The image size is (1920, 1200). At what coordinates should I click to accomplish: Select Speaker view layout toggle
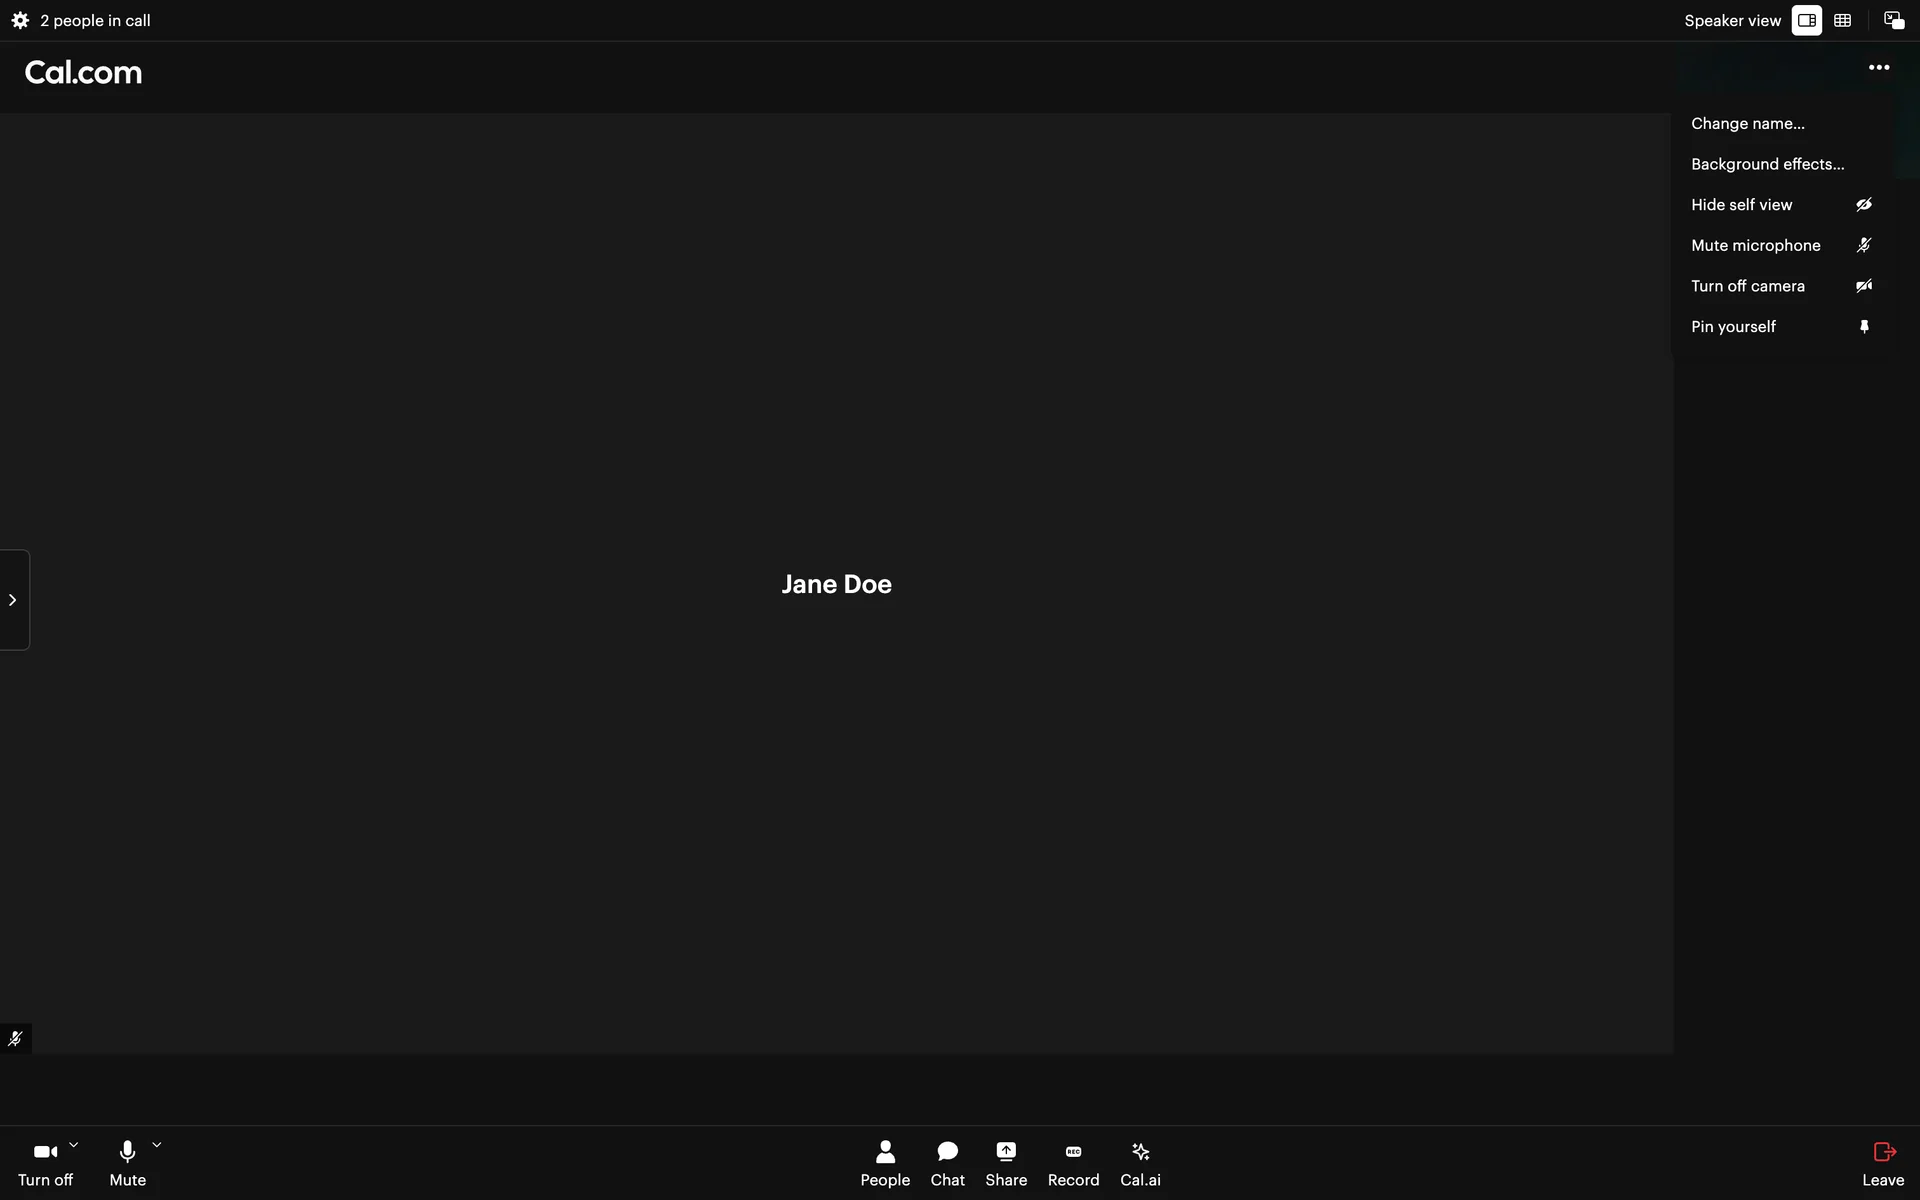click(x=1806, y=20)
